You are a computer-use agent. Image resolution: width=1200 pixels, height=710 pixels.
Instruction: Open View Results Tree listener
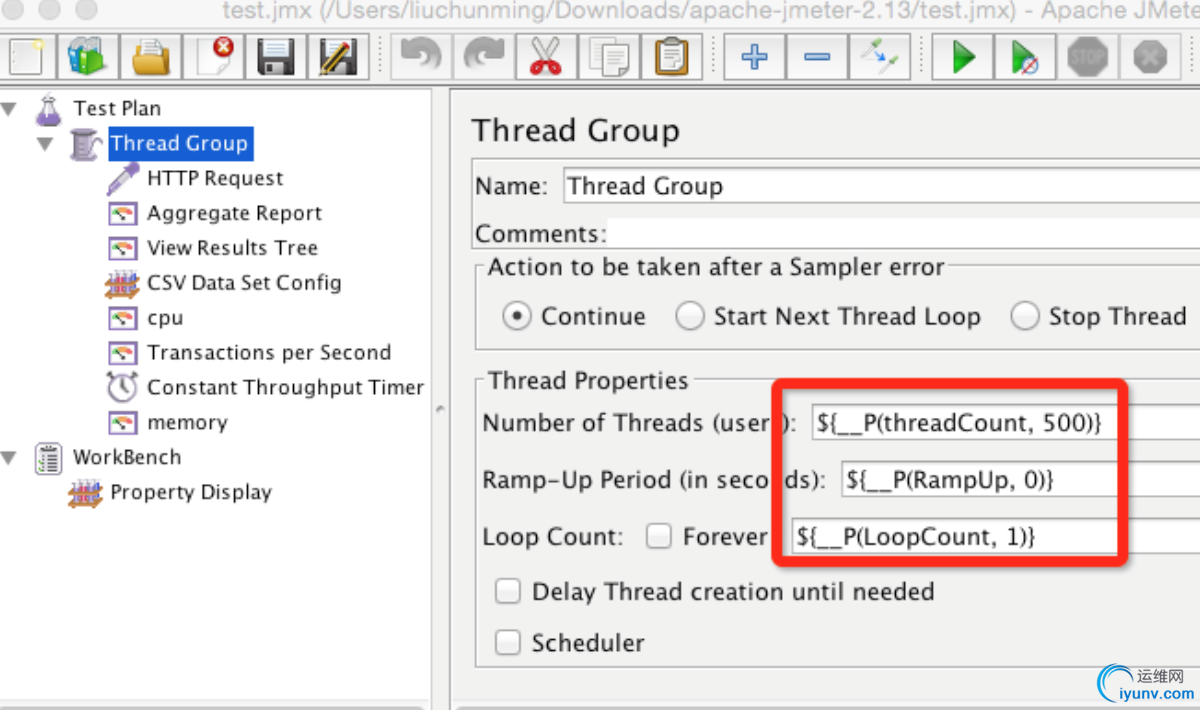232,248
